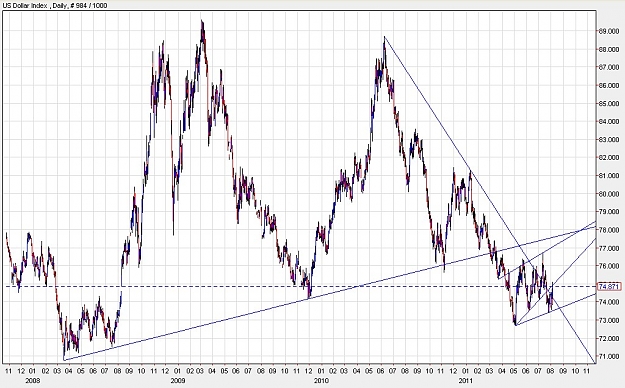
Task: Select the 72.000 price axis label
Action: tap(610, 338)
